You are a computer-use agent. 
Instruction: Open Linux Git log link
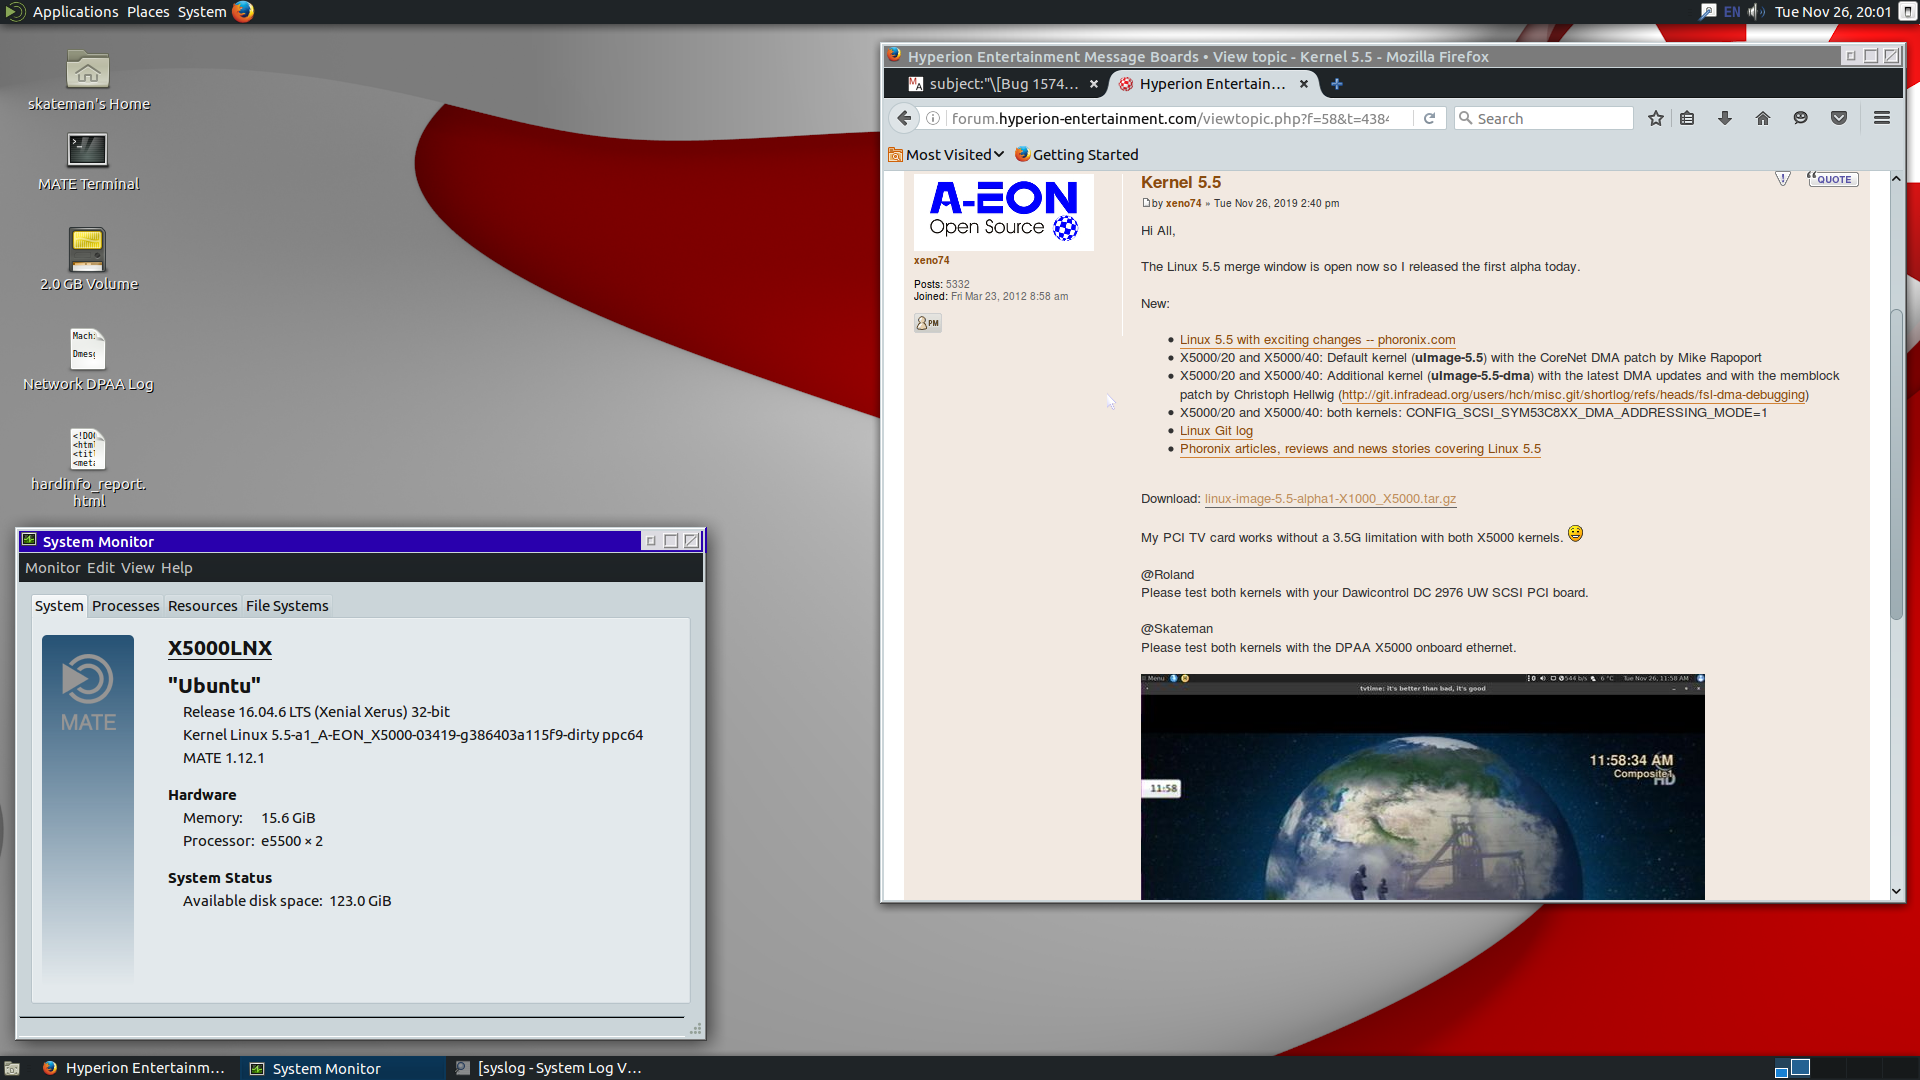click(x=1216, y=430)
